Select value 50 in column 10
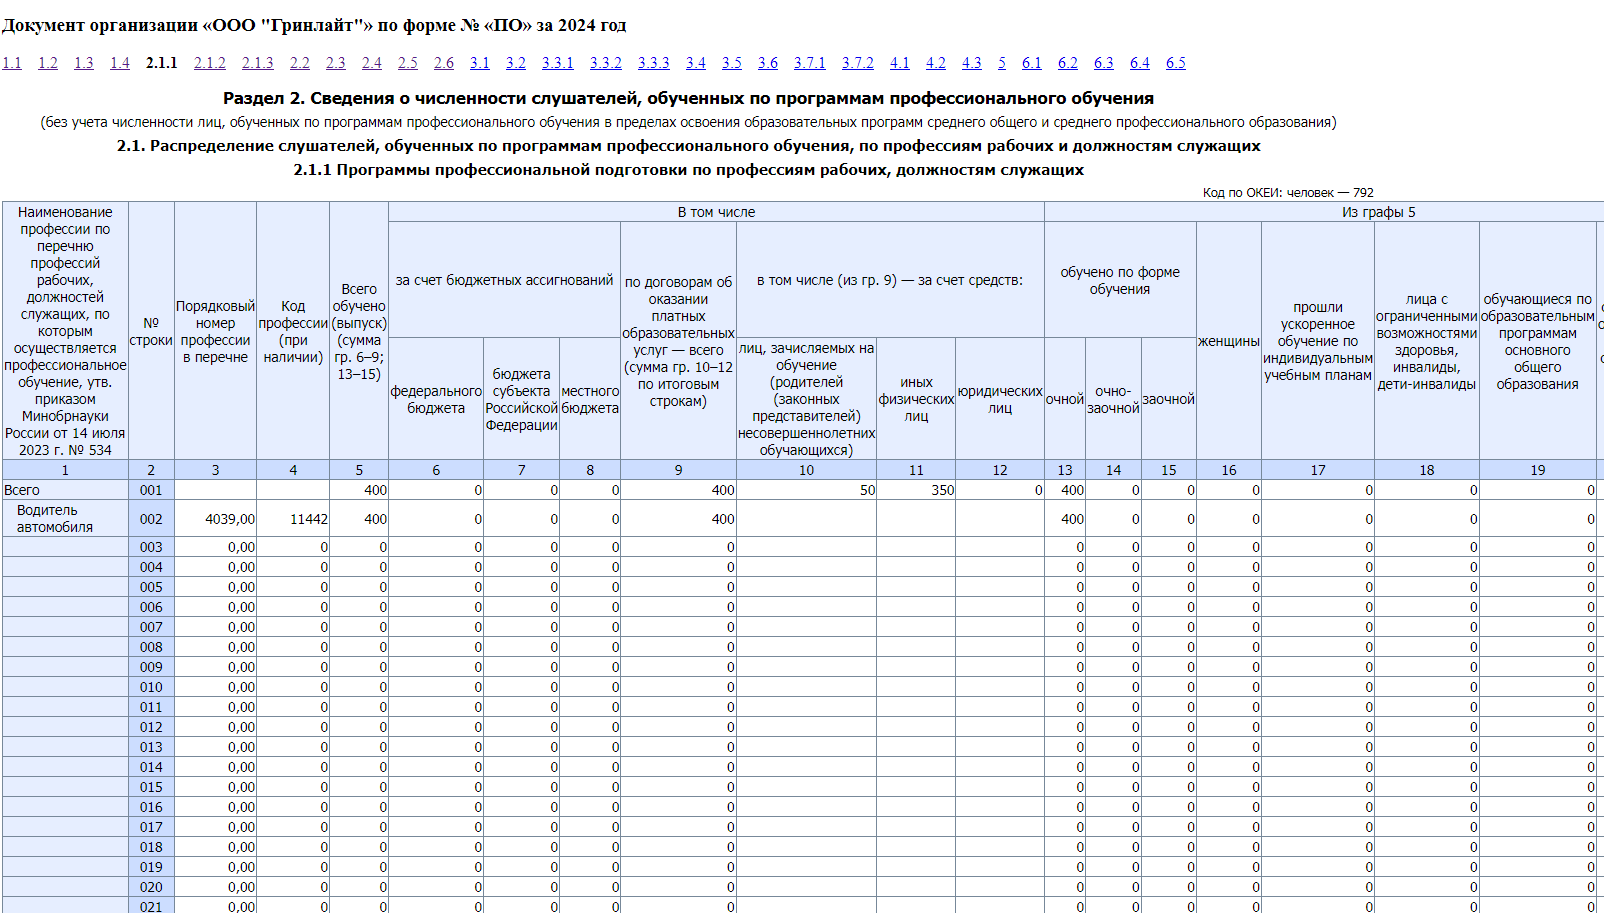The height and width of the screenshot is (913, 1604). pyautogui.click(x=806, y=490)
